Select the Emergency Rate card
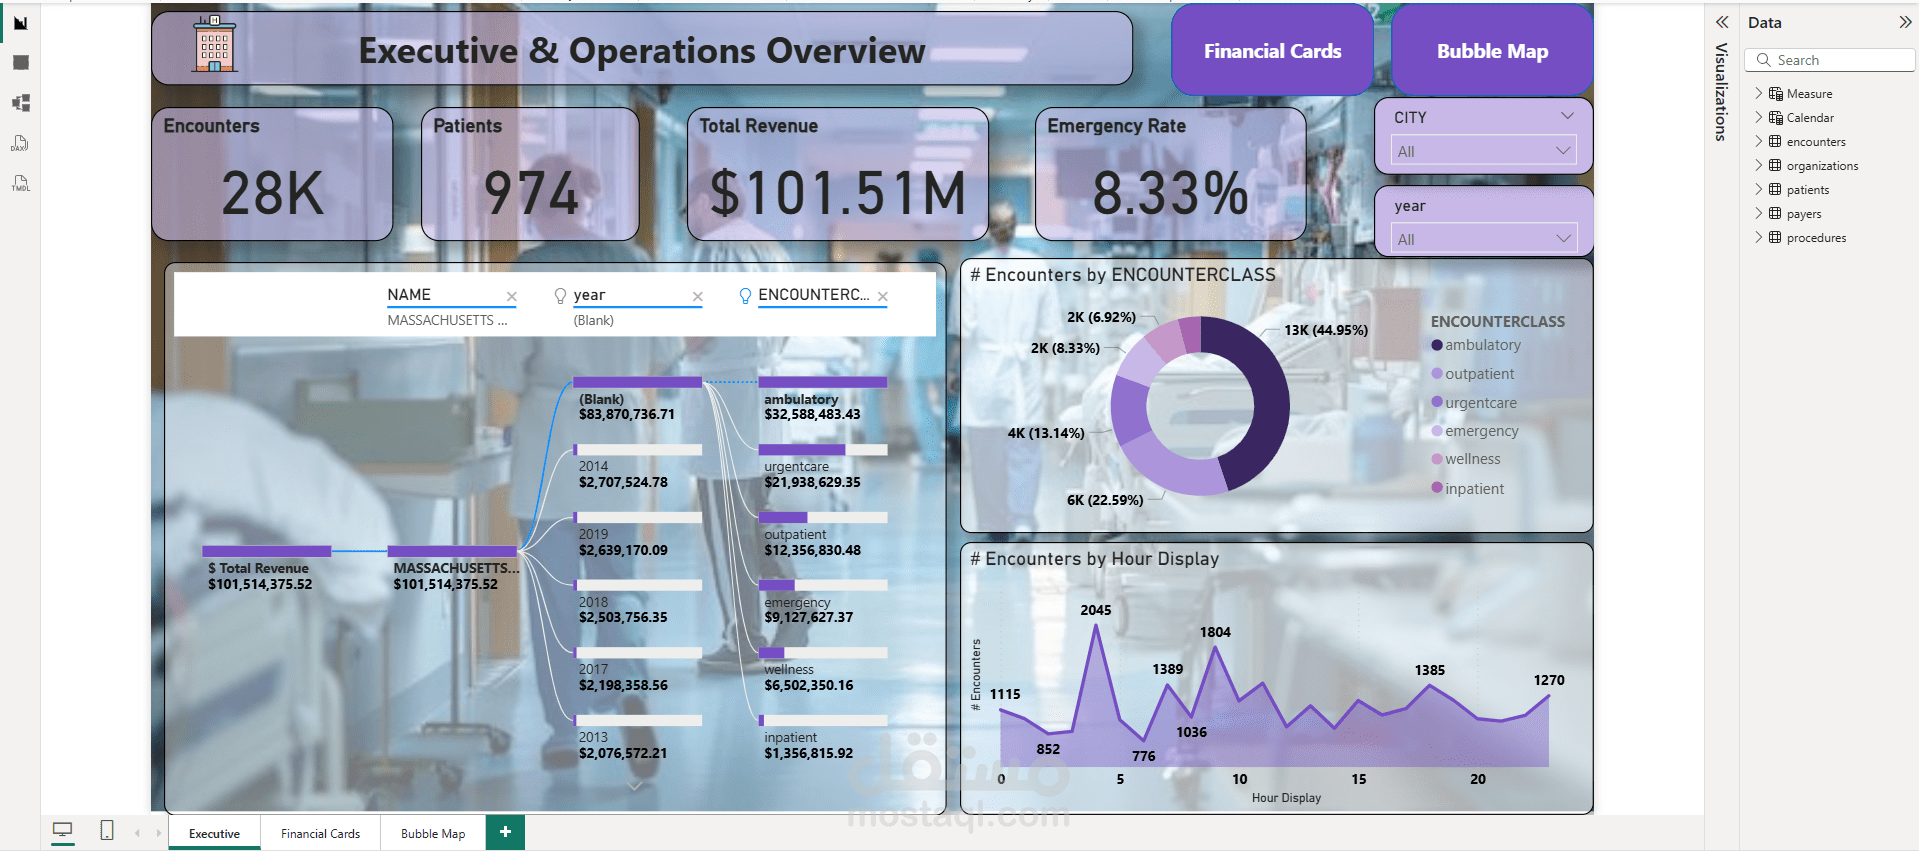The width and height of the screenshot is (1919, 851). click(1170, 174)
